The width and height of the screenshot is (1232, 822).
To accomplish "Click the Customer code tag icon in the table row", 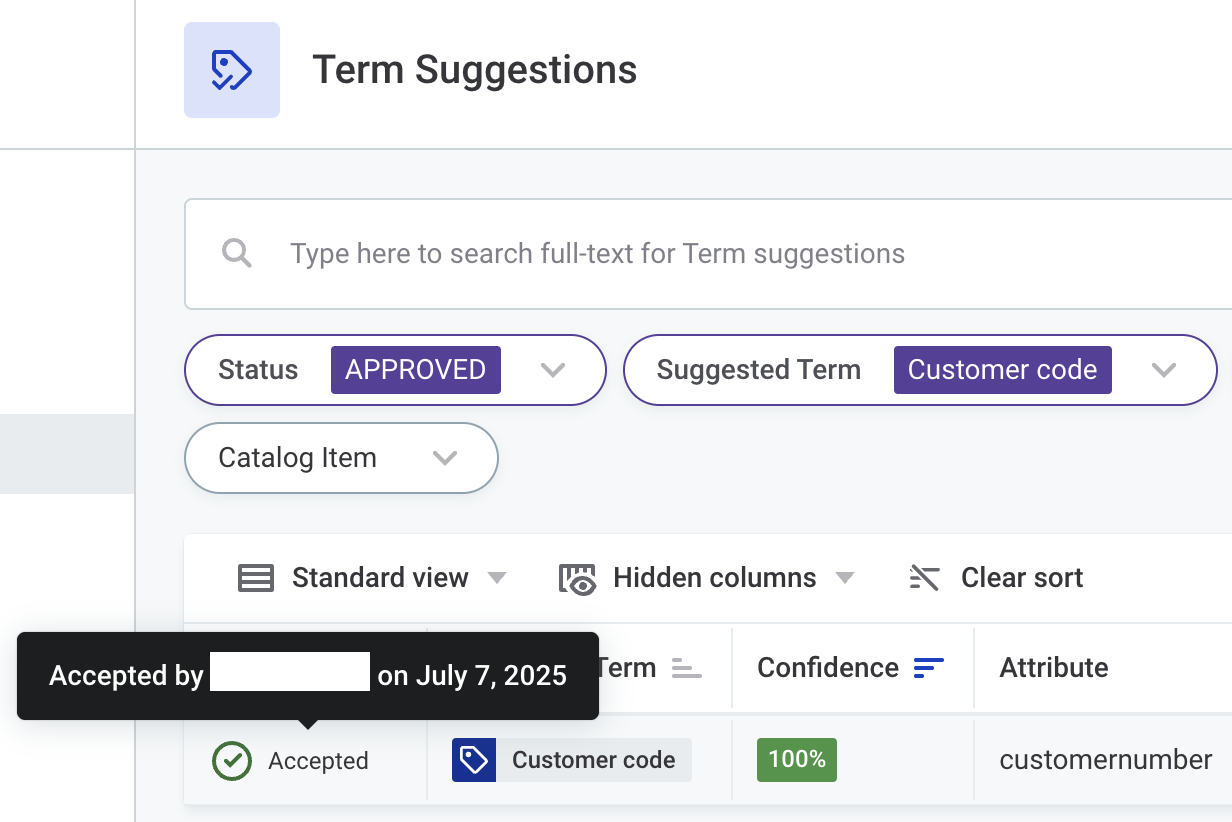I will click(x=473, y=760).
